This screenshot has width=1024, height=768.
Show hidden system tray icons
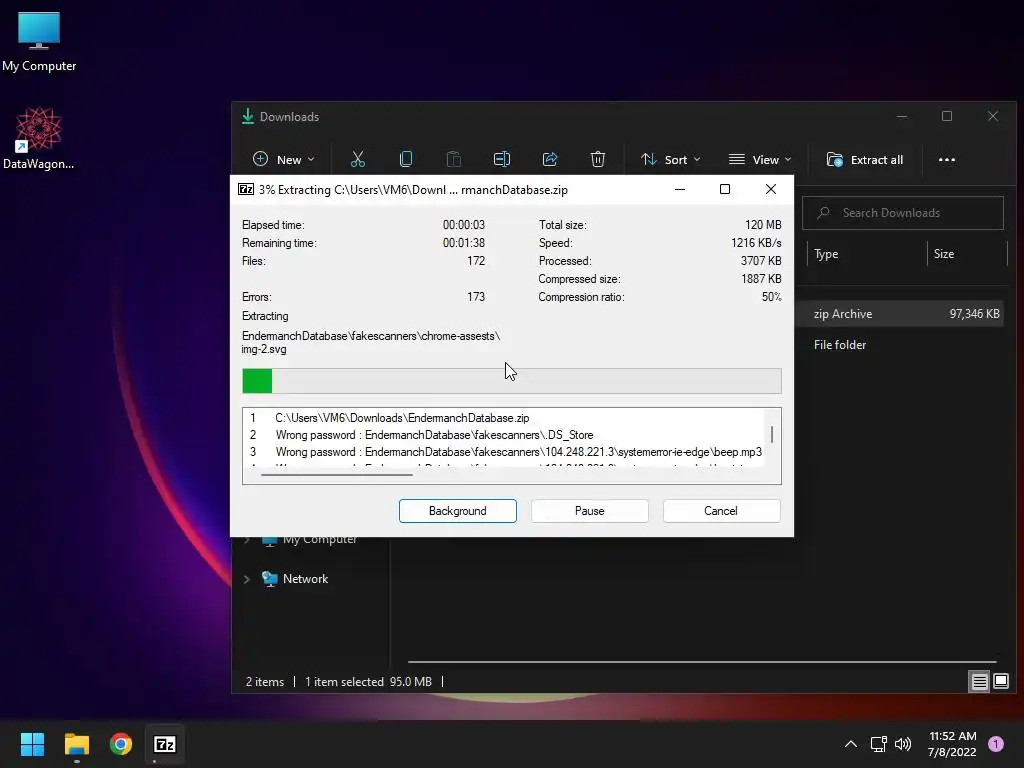pos(850,744)
